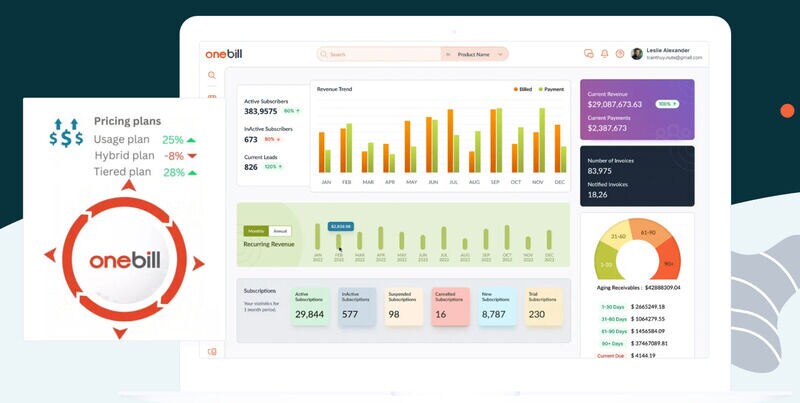800x403 pixels.
Task: Click the help question mark icon
Action: (x=620, y=54)
